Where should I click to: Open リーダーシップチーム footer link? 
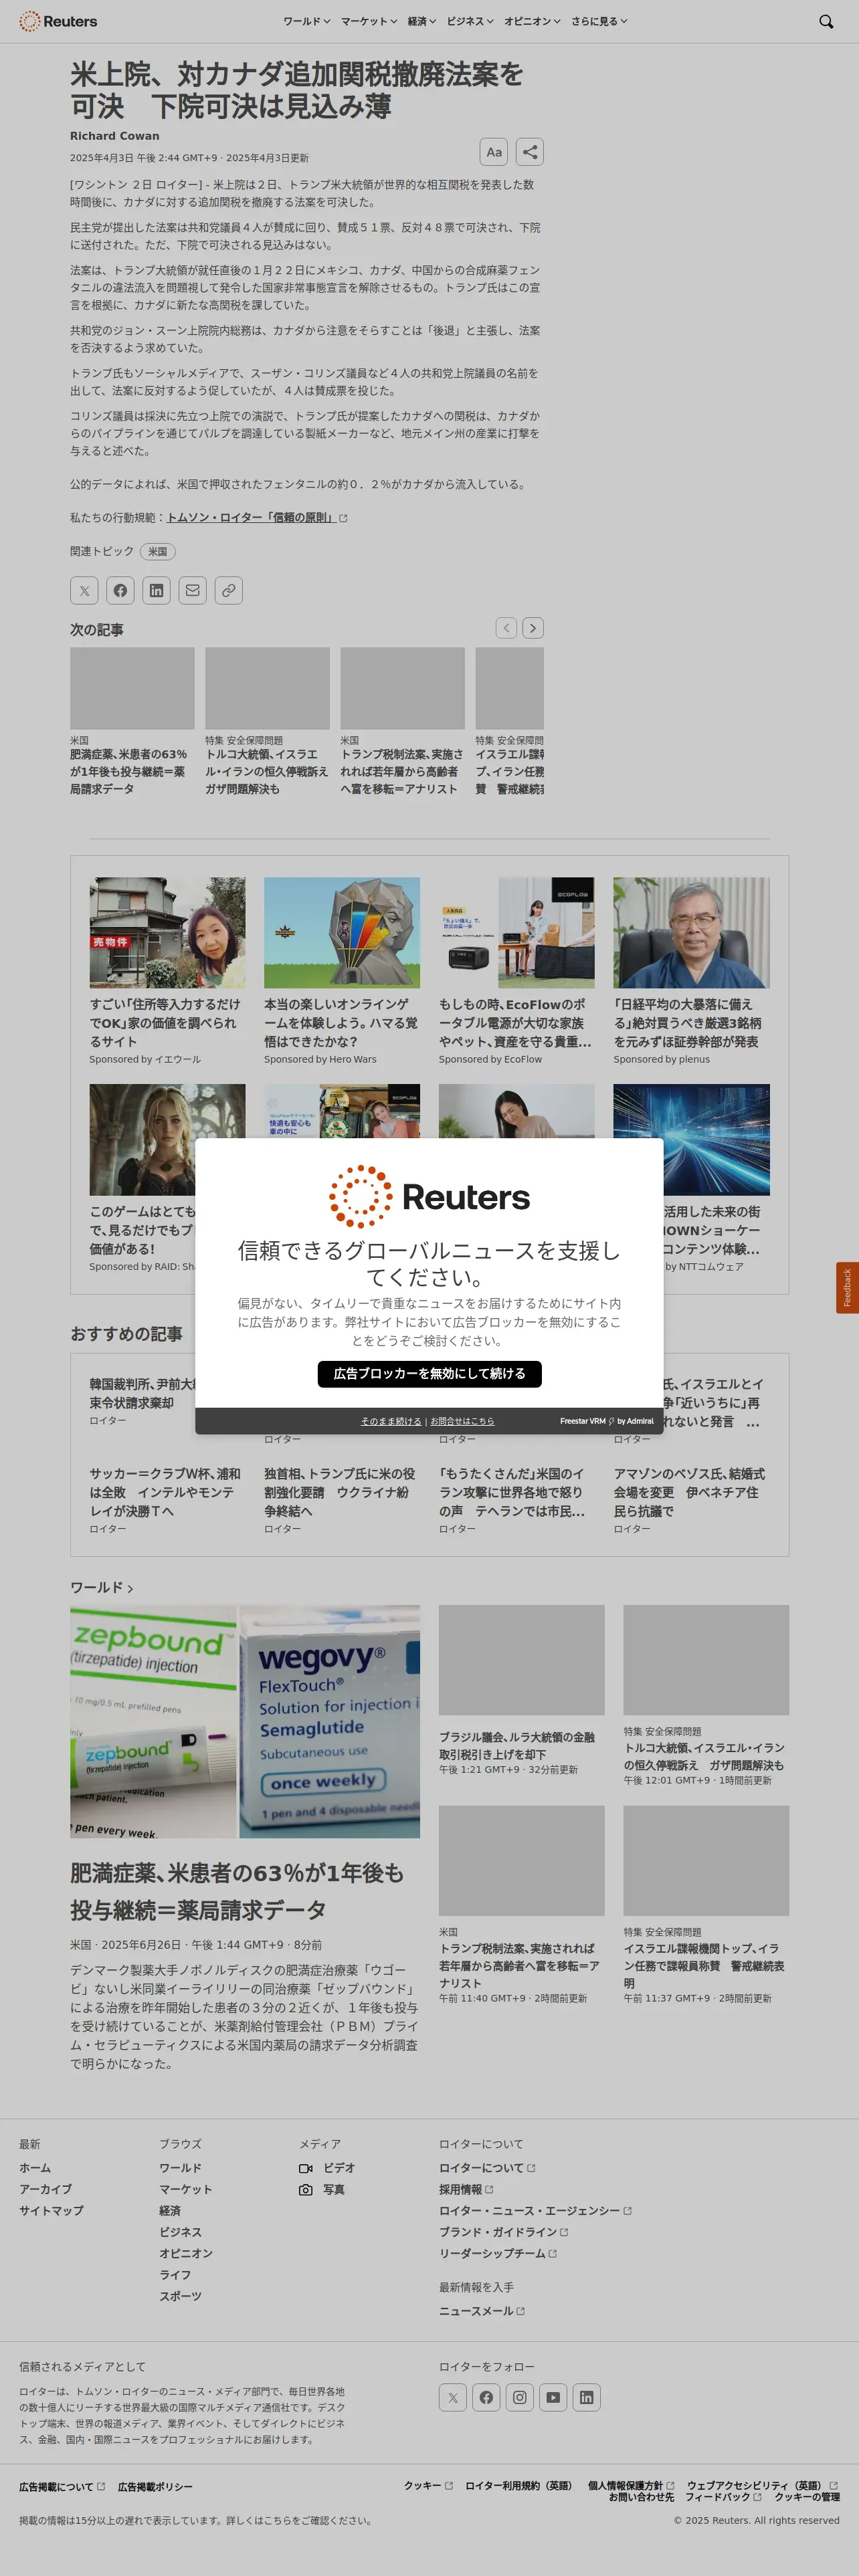(x=498, y=2253)
